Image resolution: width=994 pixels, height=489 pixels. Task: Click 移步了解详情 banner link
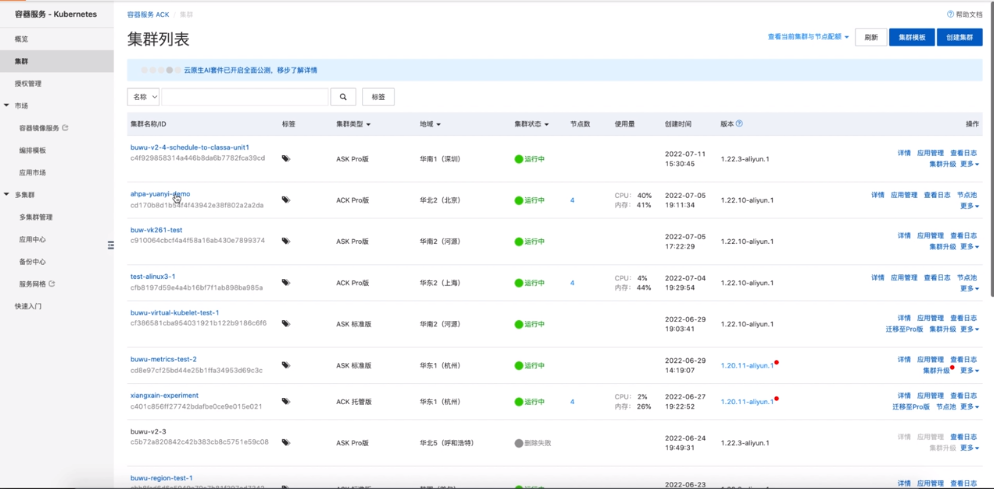click(x=296, y=70)
